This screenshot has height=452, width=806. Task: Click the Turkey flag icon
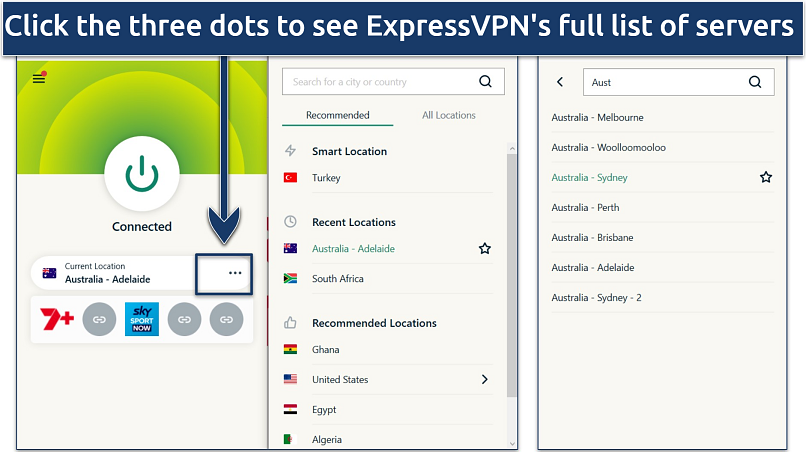290,177
